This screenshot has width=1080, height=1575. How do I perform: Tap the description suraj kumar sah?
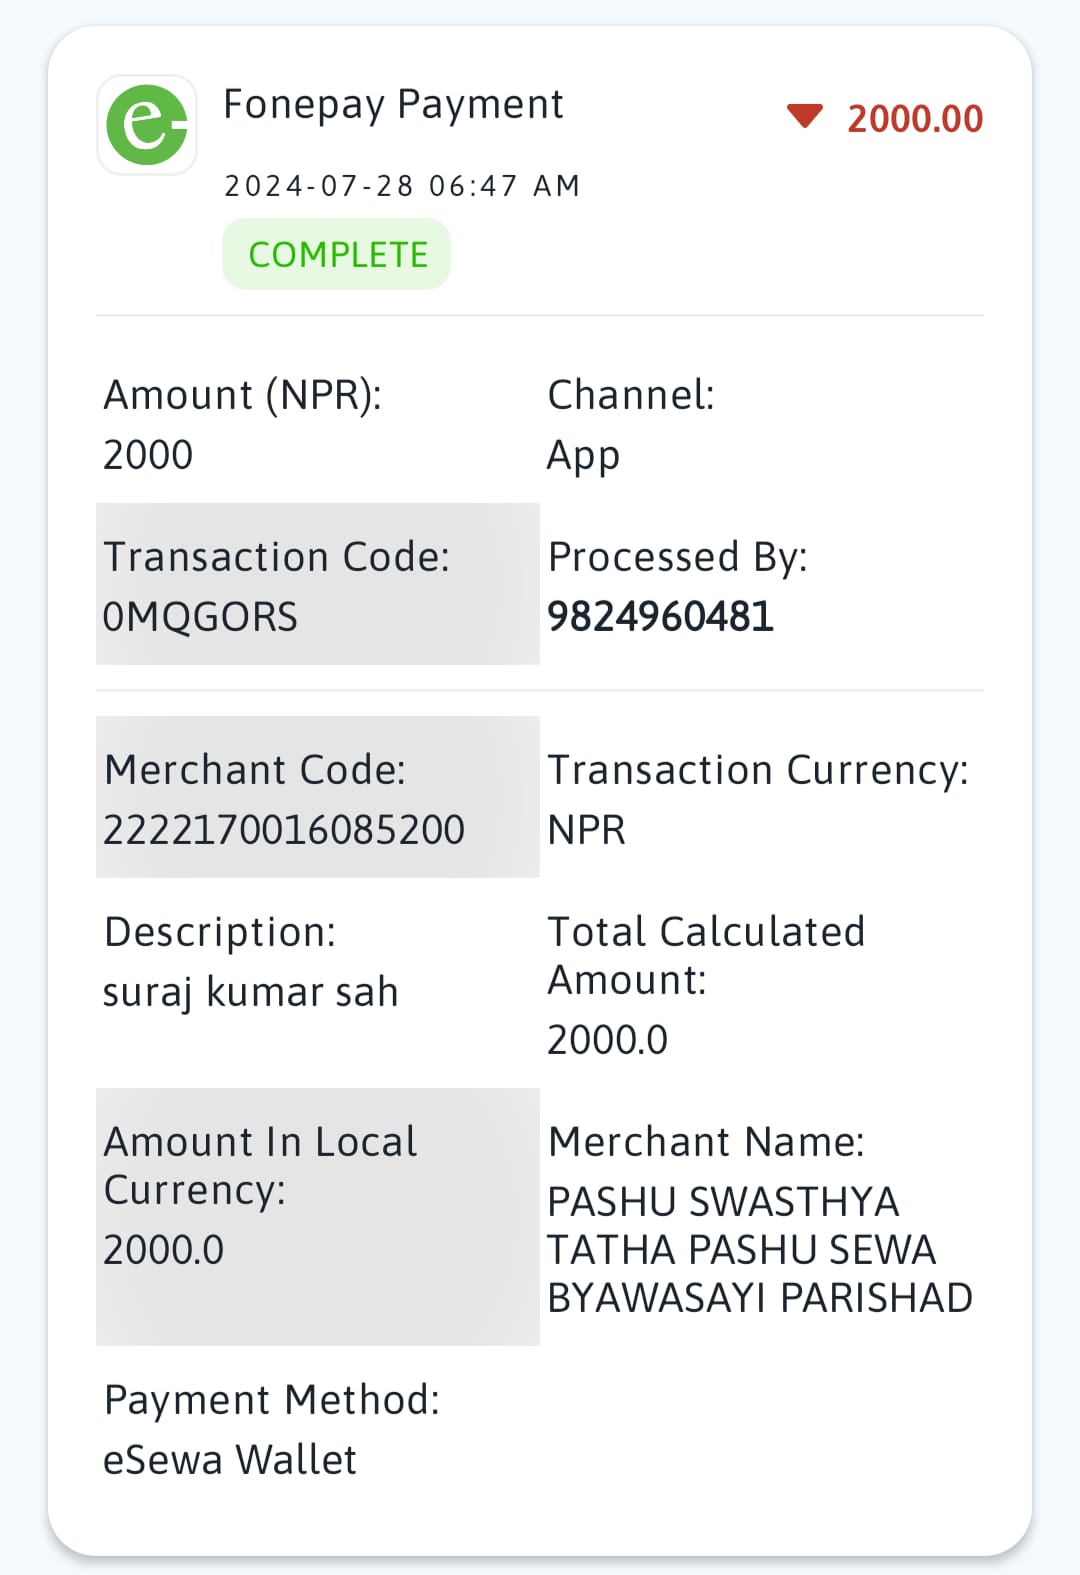tap(250, 992)
